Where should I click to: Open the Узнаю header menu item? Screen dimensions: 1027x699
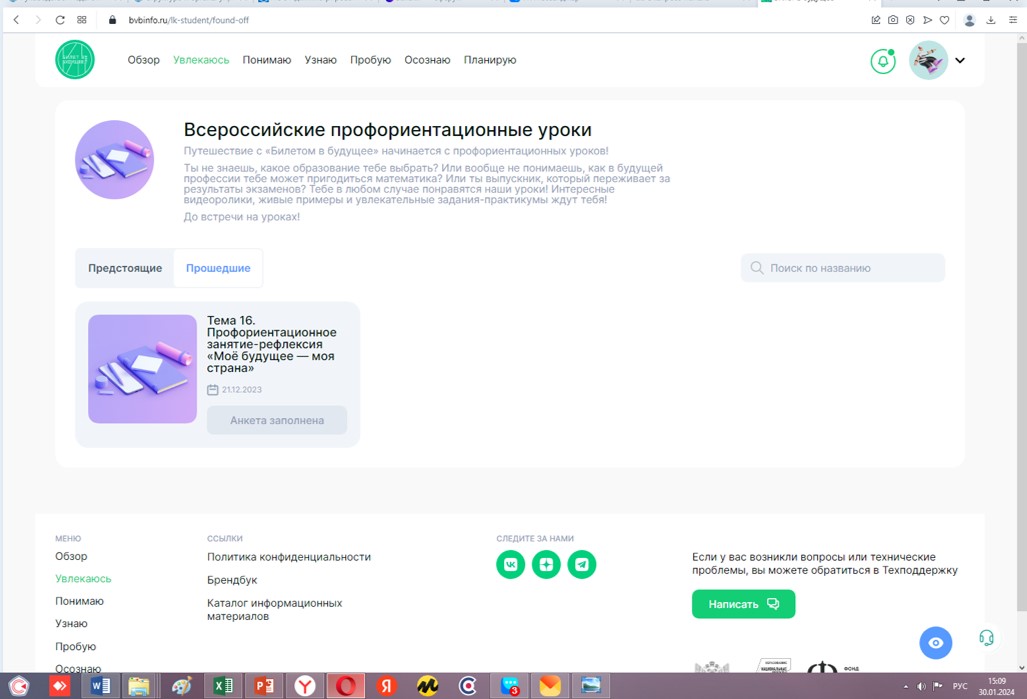tap(320, 60)
